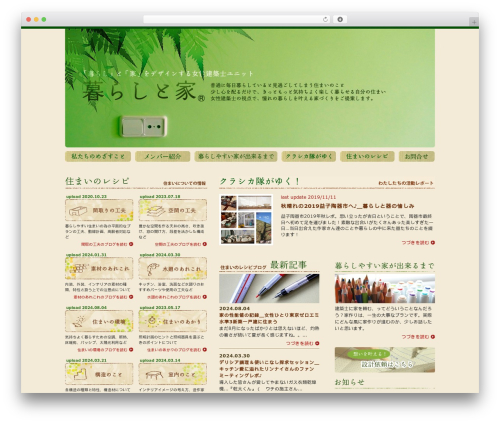Viewport: 500px width, 423px height.
Task: Click the お知らせ heading
Action: click(x=349, y=382)
